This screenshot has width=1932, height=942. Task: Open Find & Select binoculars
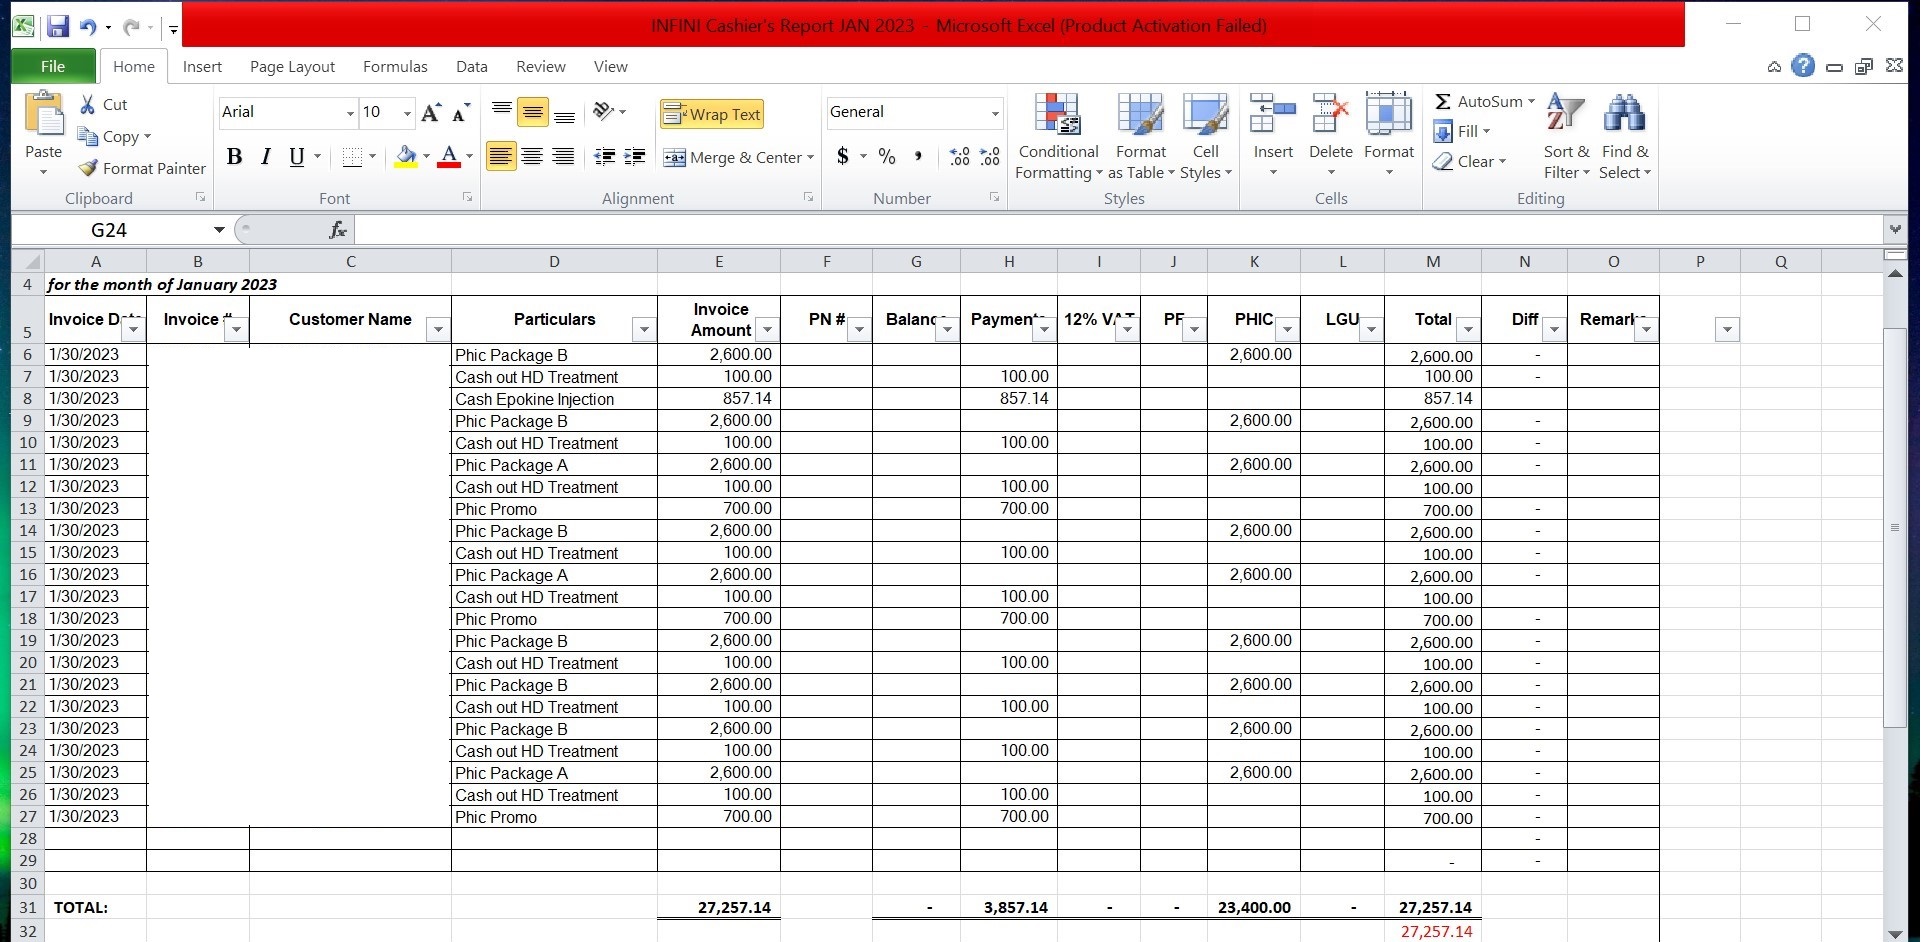(x=1625, y=136)
